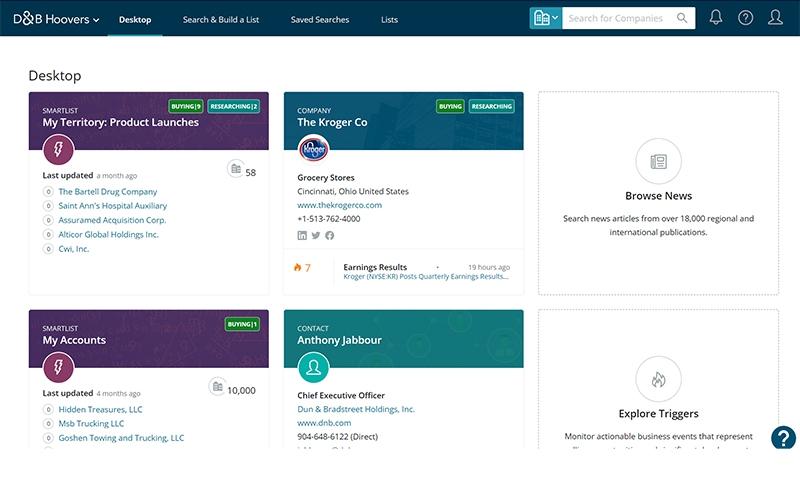The height and width of the screenshot is (500, 800).
Task: Click the flame trigger icon beside 7
Action: (x=297, y=267)
